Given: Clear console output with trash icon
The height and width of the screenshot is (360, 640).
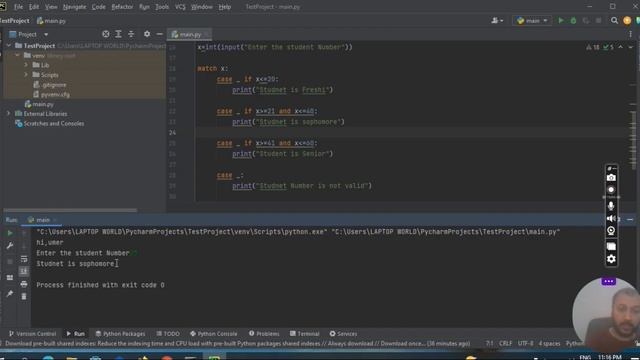Looking at the screenshot, I should (24, 296).
